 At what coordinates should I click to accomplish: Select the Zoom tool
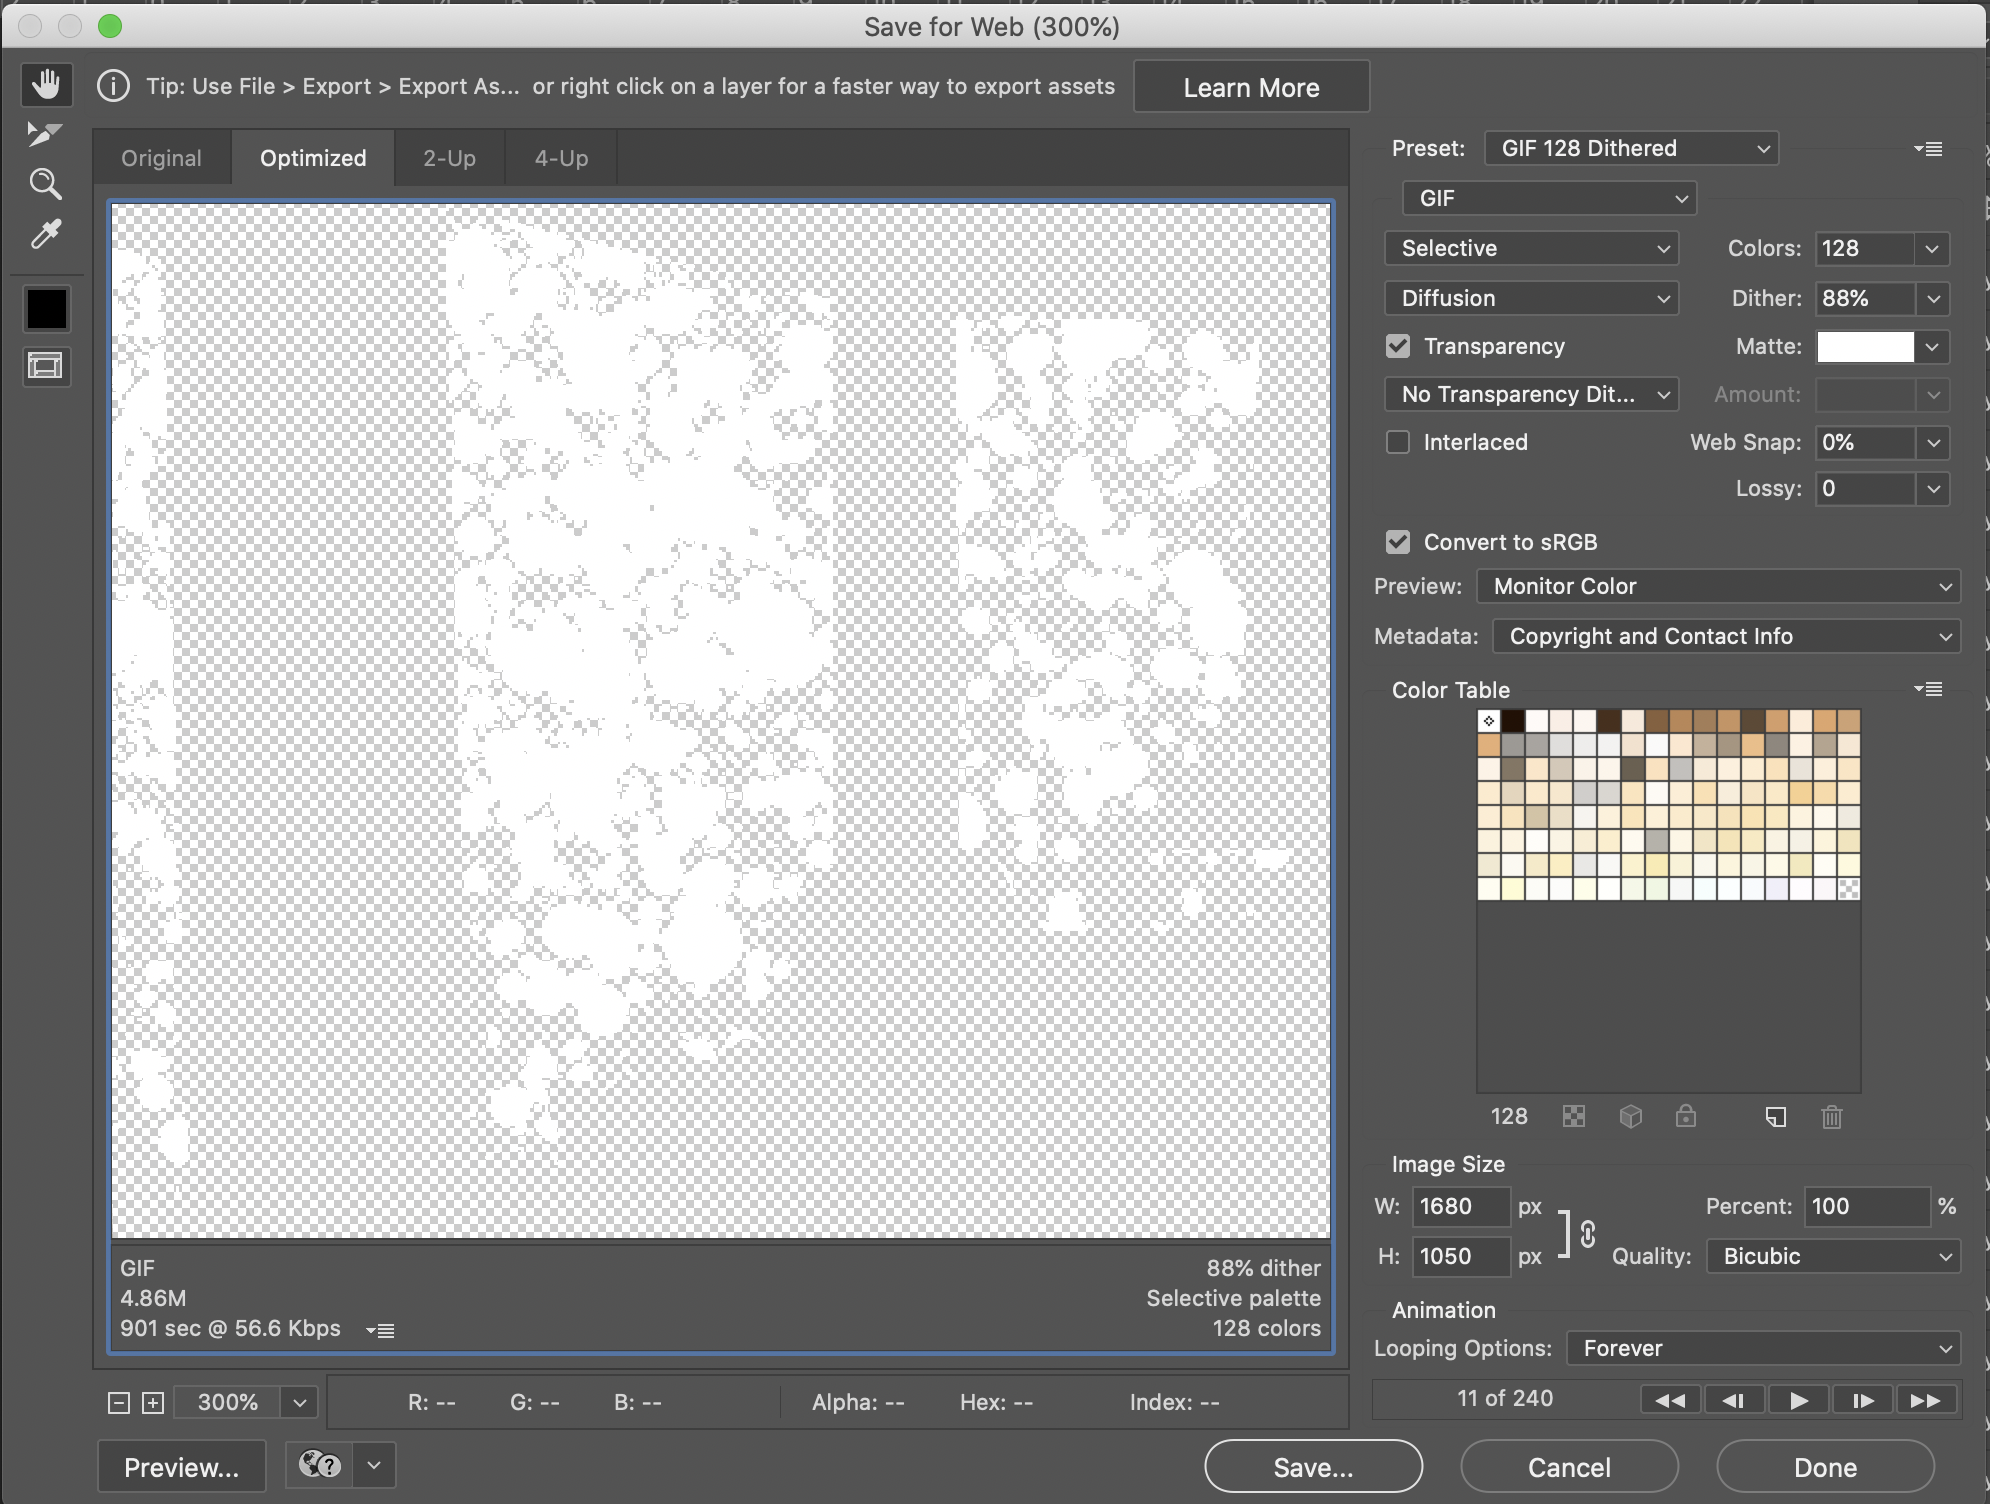click(46, 183)
